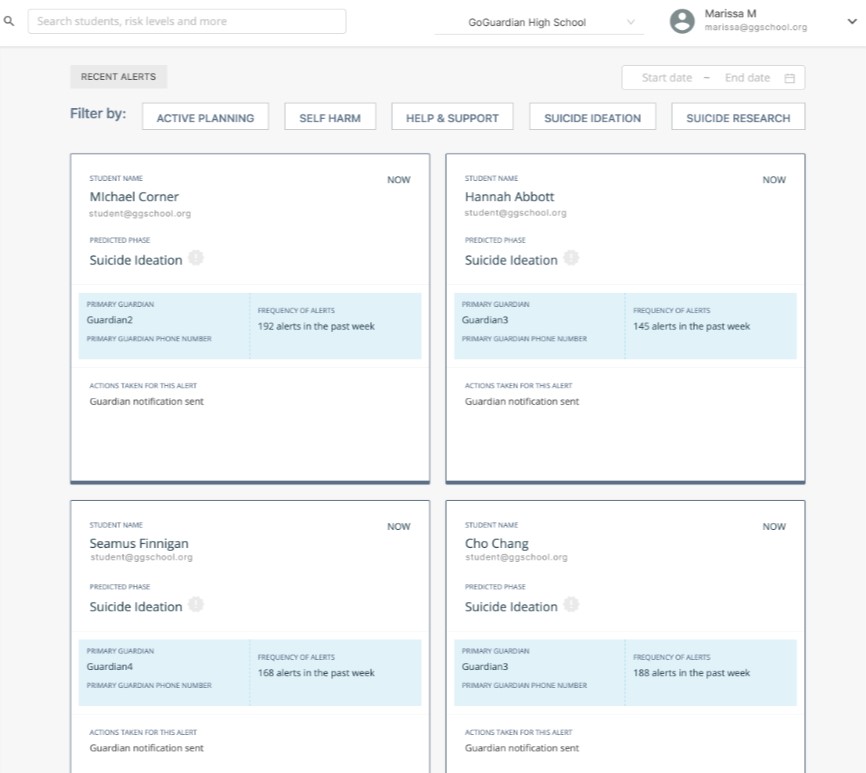This screenshot has height=773, width=866.
Task: Click Michael Corner's Suicide Ideation phase text
Action: (136, 260)
